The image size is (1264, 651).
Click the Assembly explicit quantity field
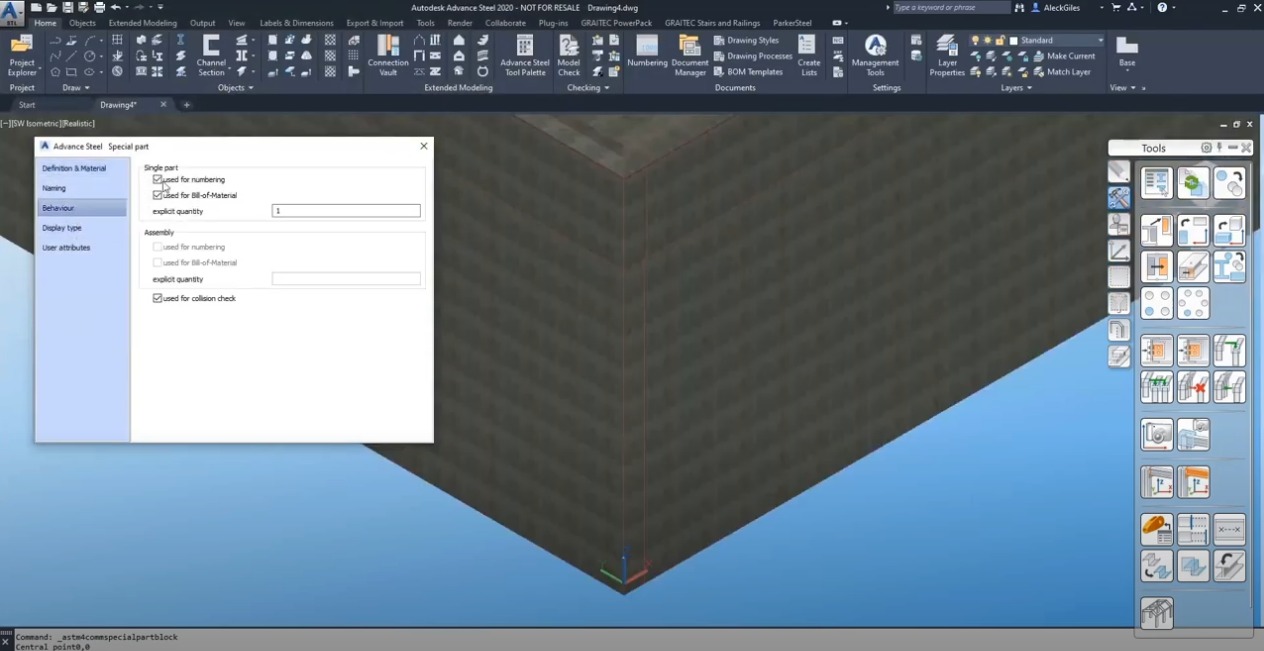(x=346, y=279)
